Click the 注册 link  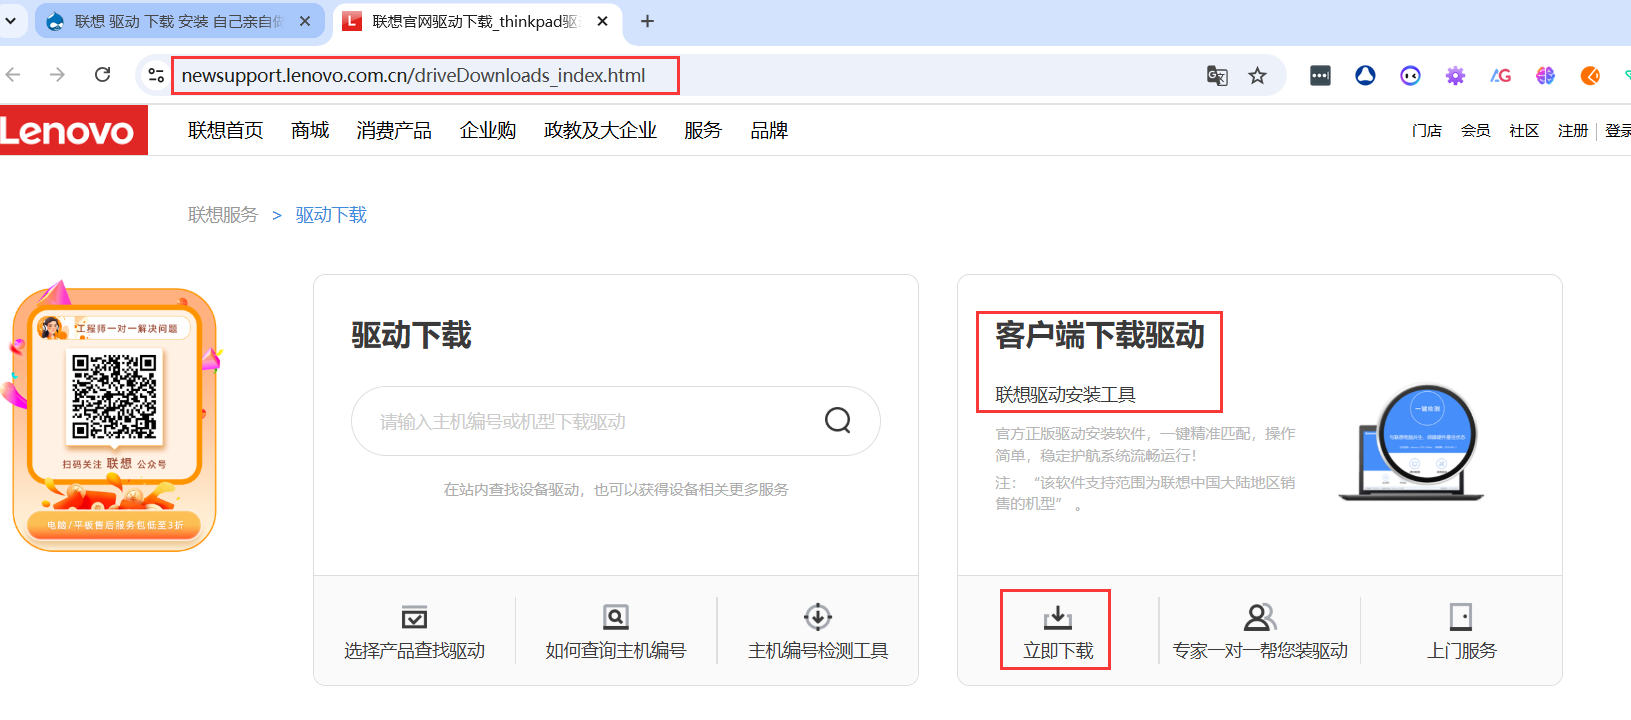(x=1573, y=131)
